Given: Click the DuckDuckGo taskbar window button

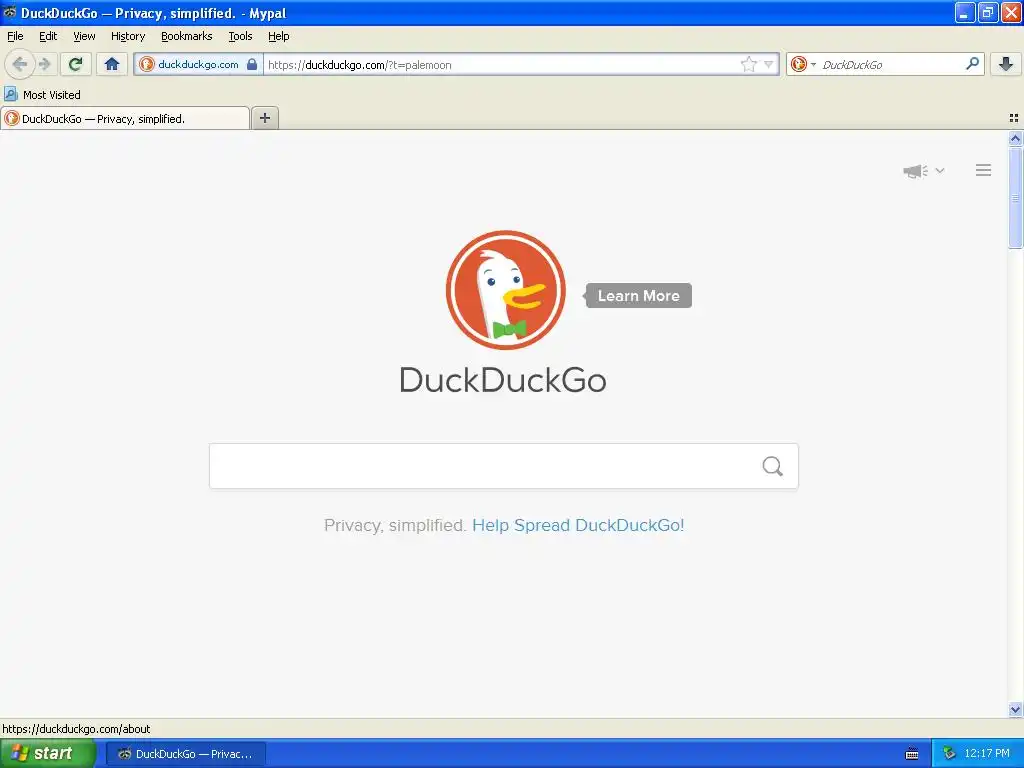Looking at the screenshot, I should pos(185,754).
